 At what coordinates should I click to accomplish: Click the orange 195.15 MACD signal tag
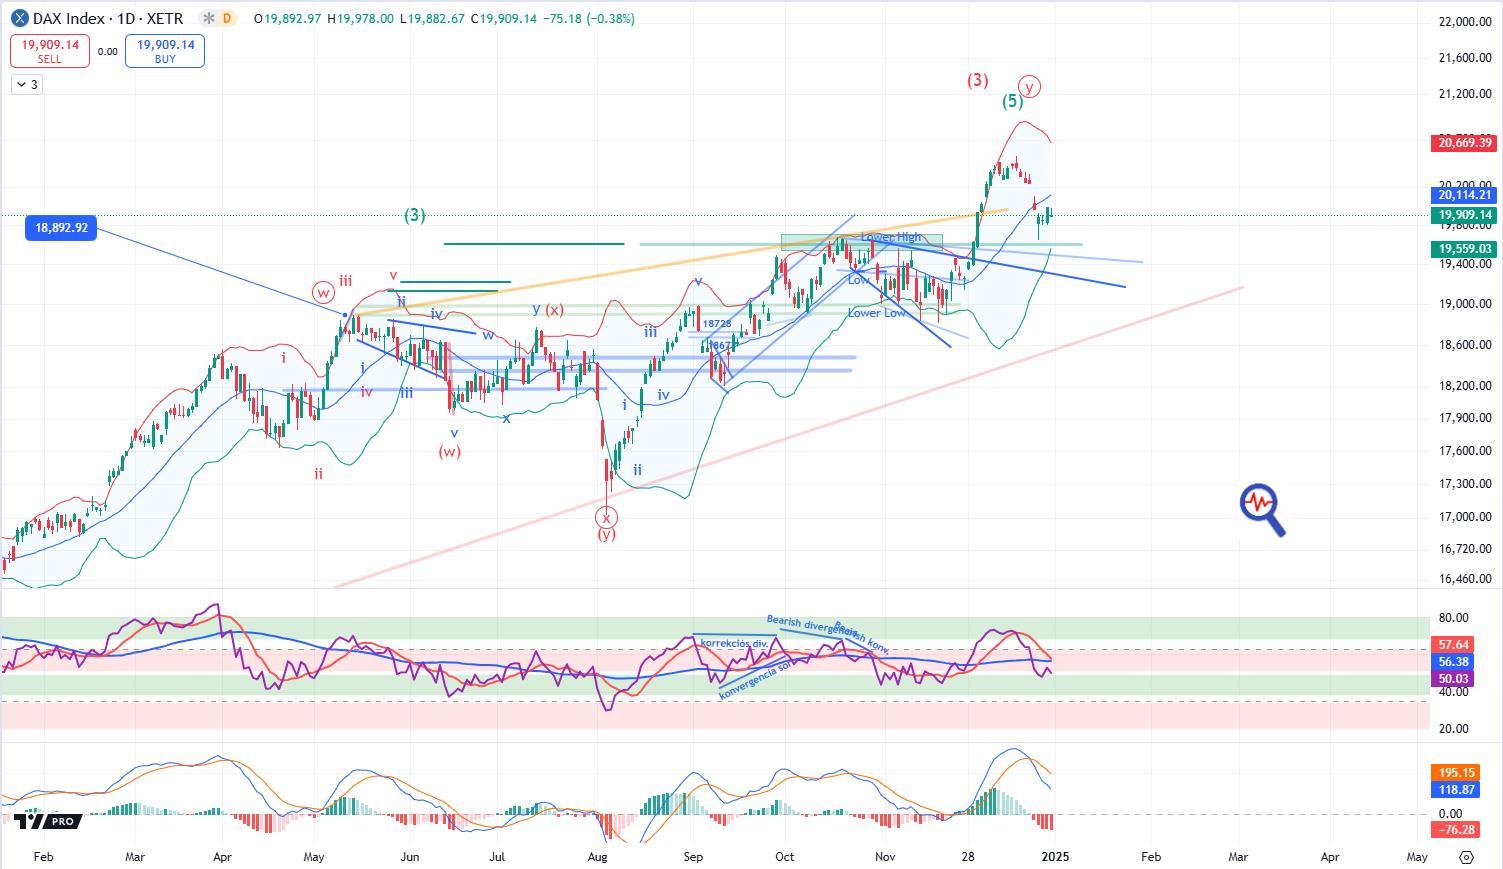click(1456, 773)
